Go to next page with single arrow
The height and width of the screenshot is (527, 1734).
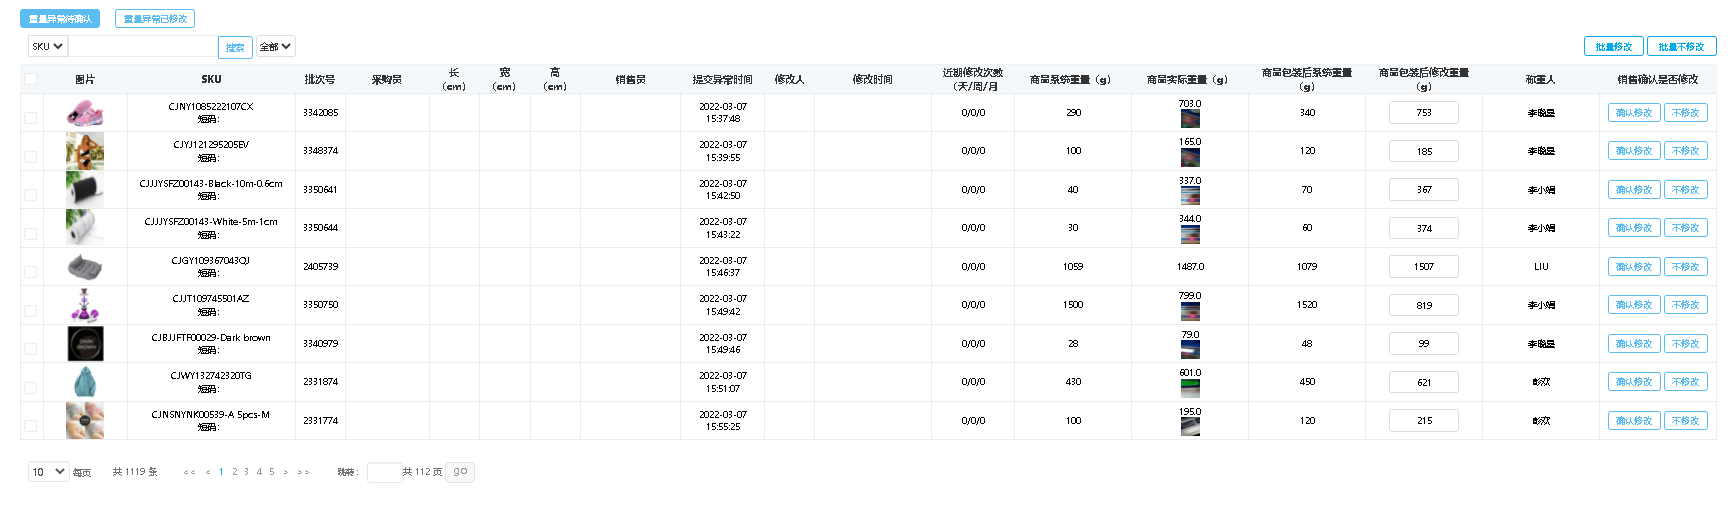(286, 472)
